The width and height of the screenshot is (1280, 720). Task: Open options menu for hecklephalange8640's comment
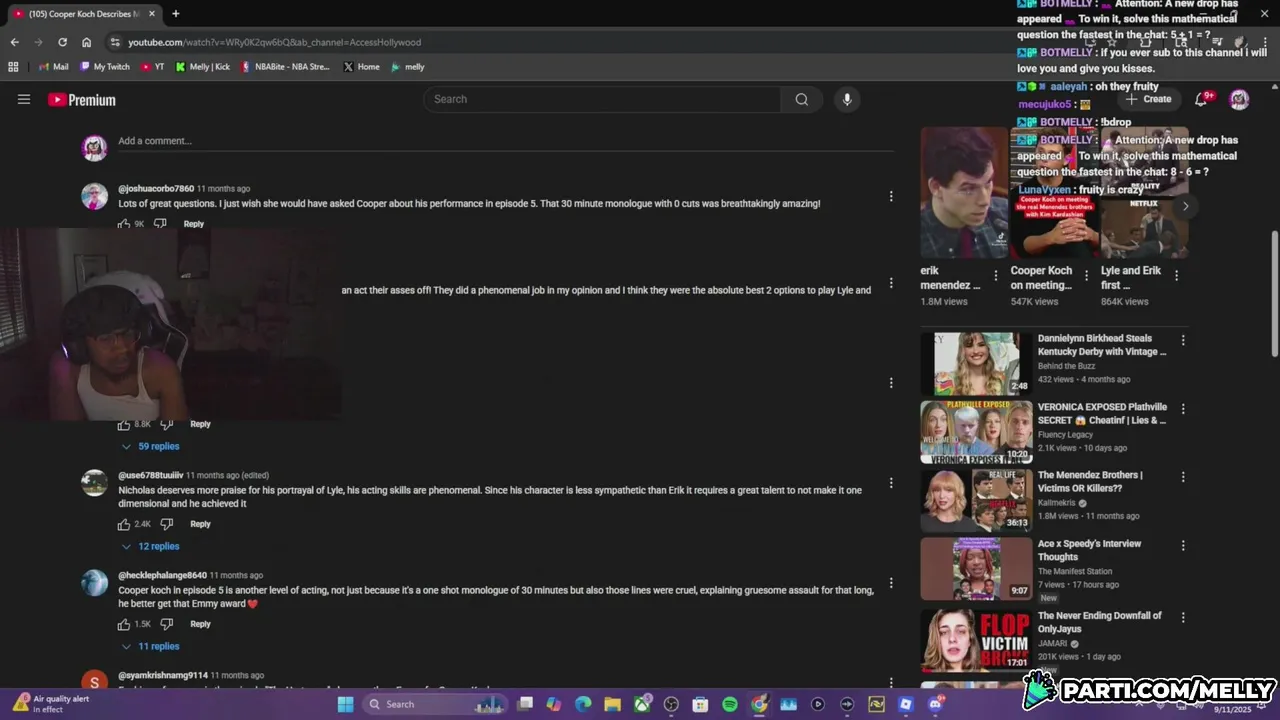(891, 583)
